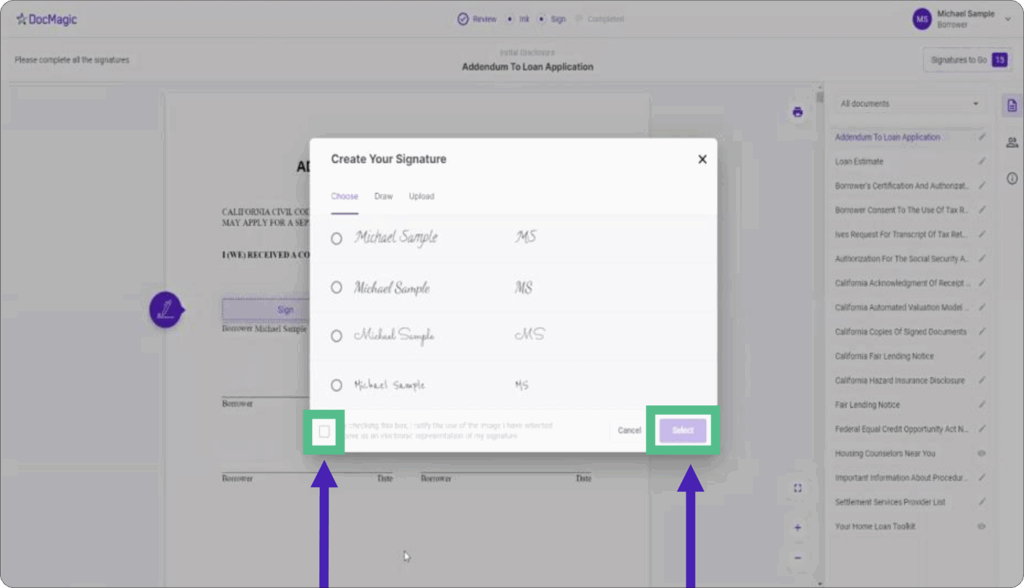Expand the All documents dropdown
1024x588 pixels.
pyautogui.click(x=909, y=104)
